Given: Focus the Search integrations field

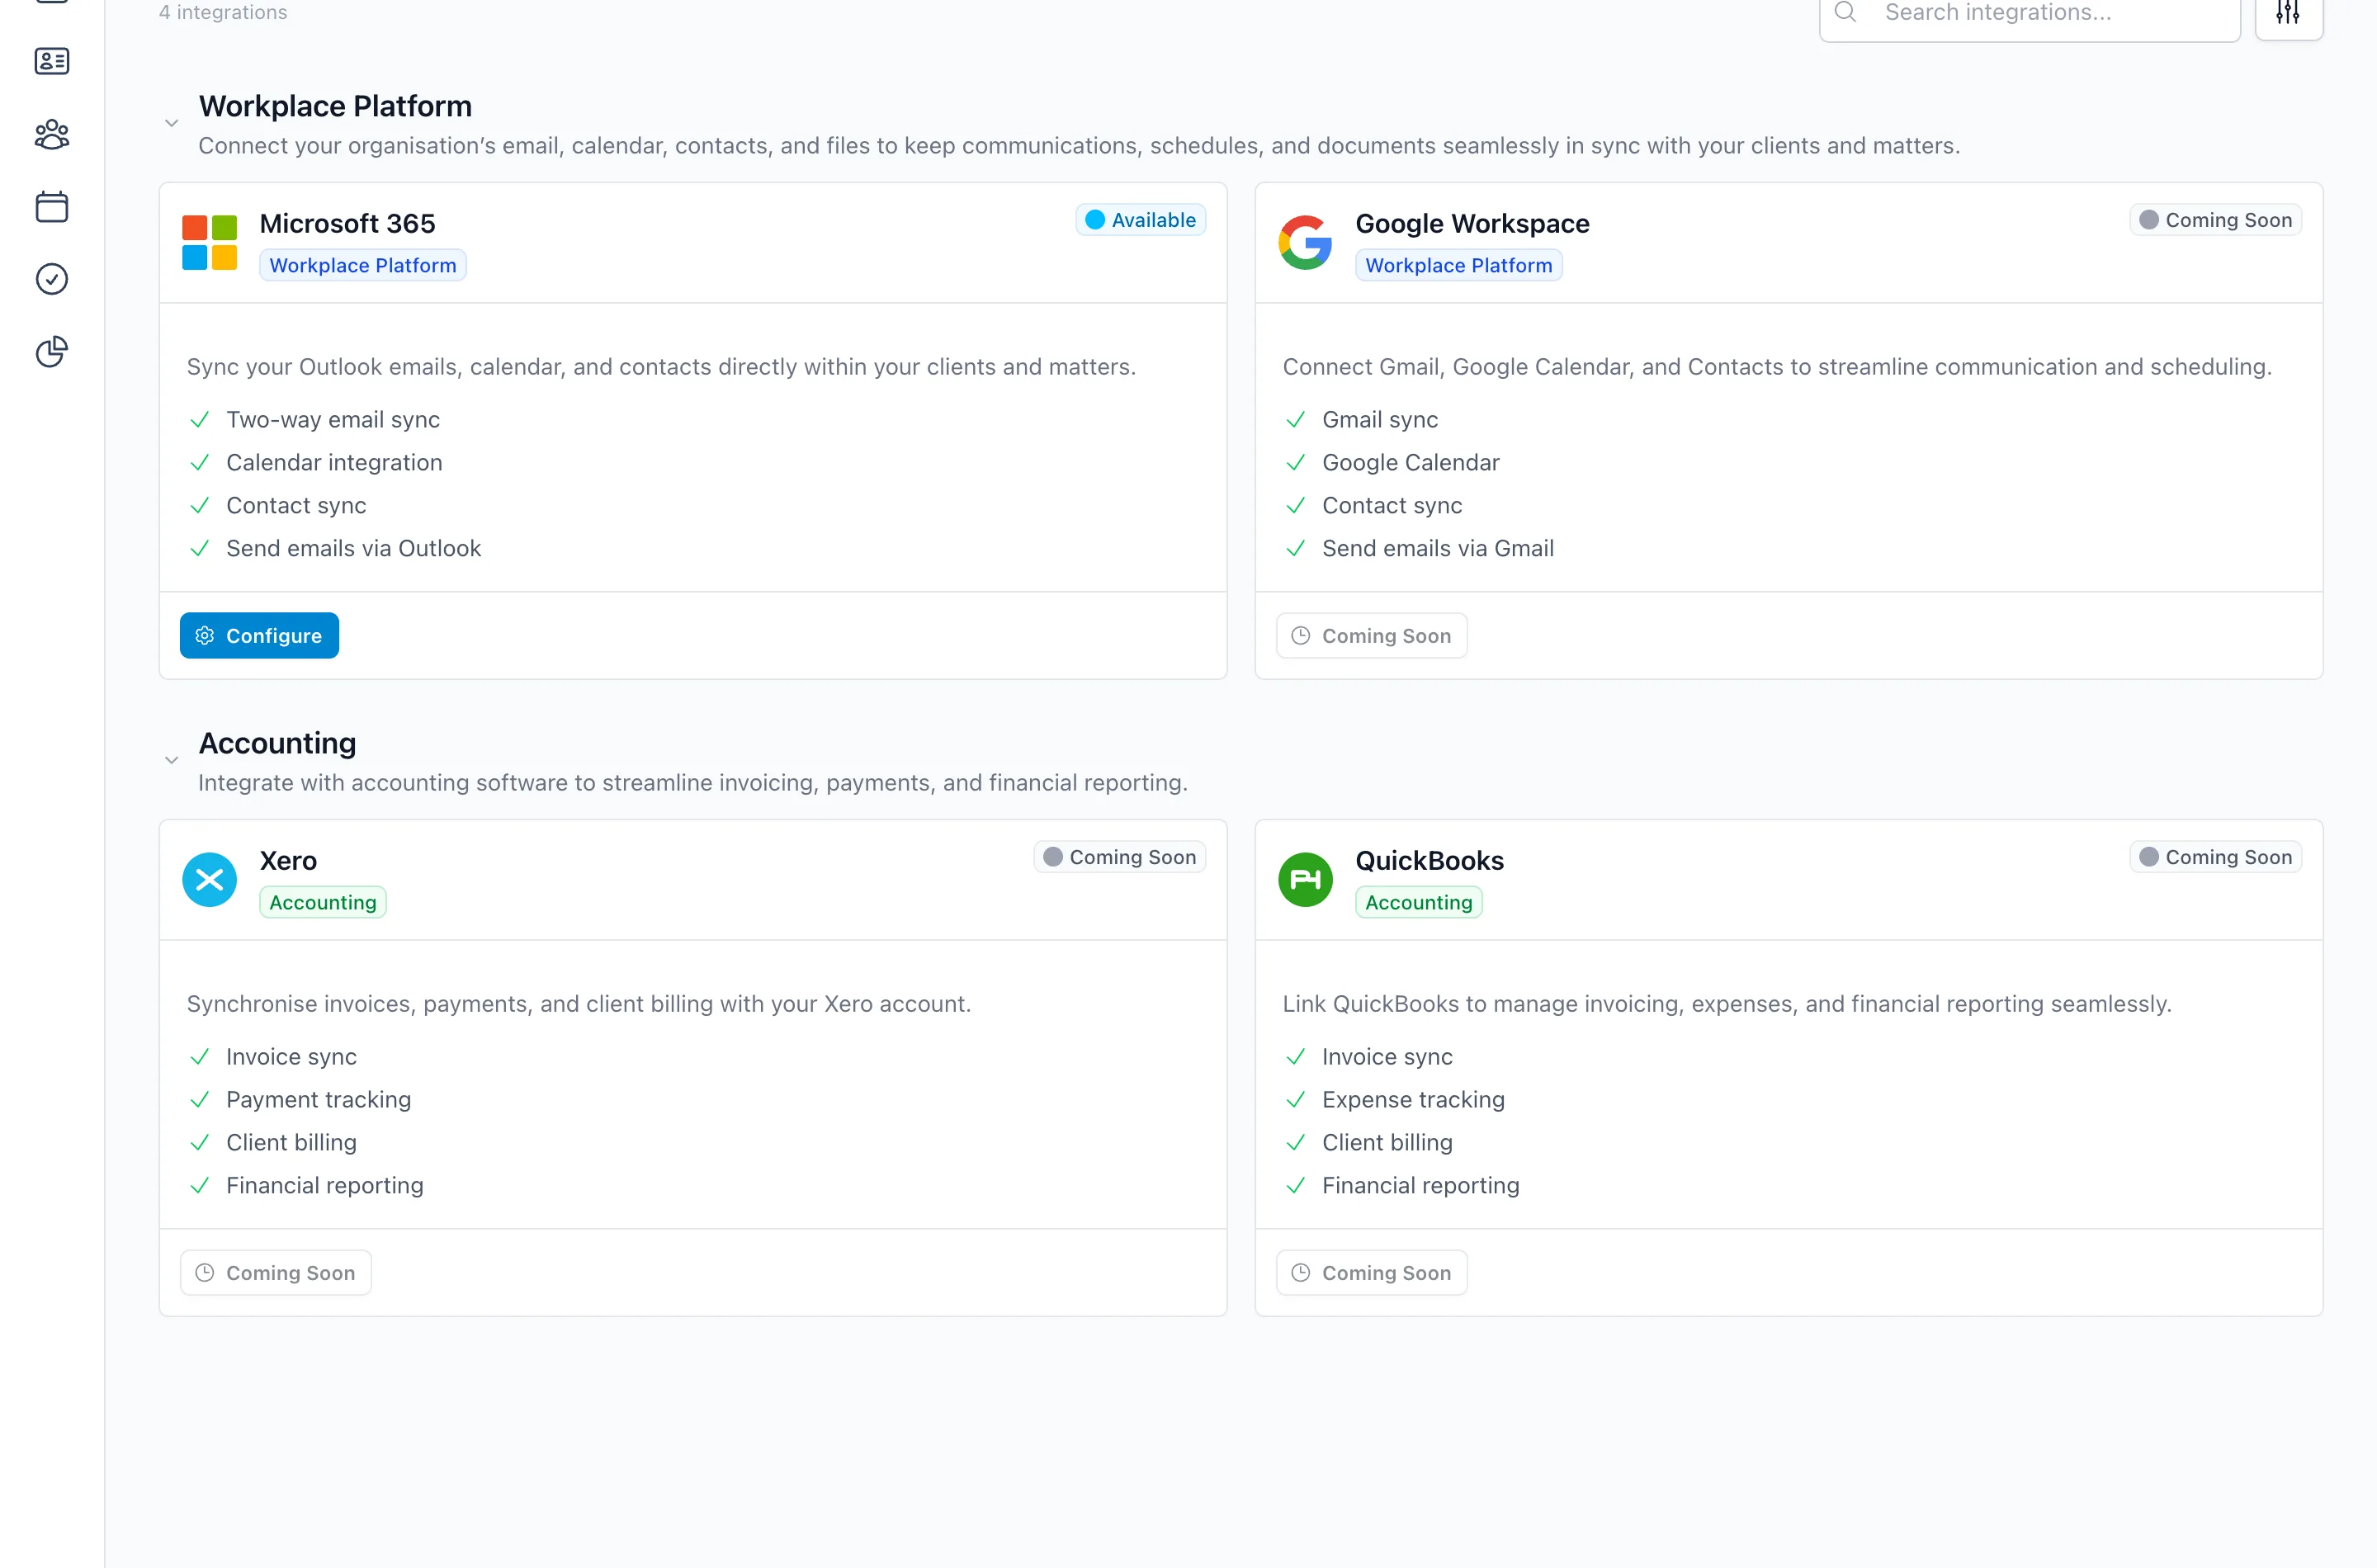Looking at the screenshot, I should [2029, 13].
